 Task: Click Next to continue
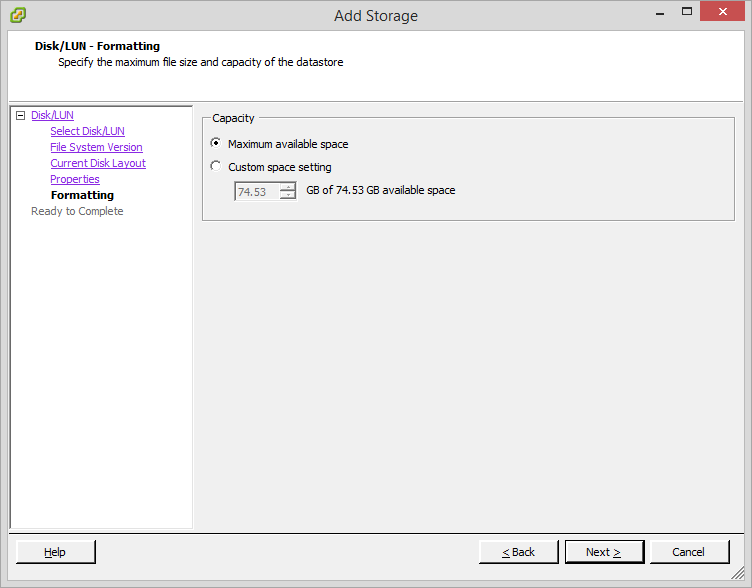[603, 552]
